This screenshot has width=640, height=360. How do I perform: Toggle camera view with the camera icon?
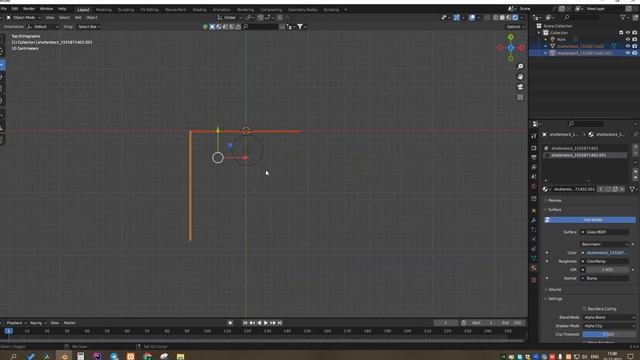[520, 87]
